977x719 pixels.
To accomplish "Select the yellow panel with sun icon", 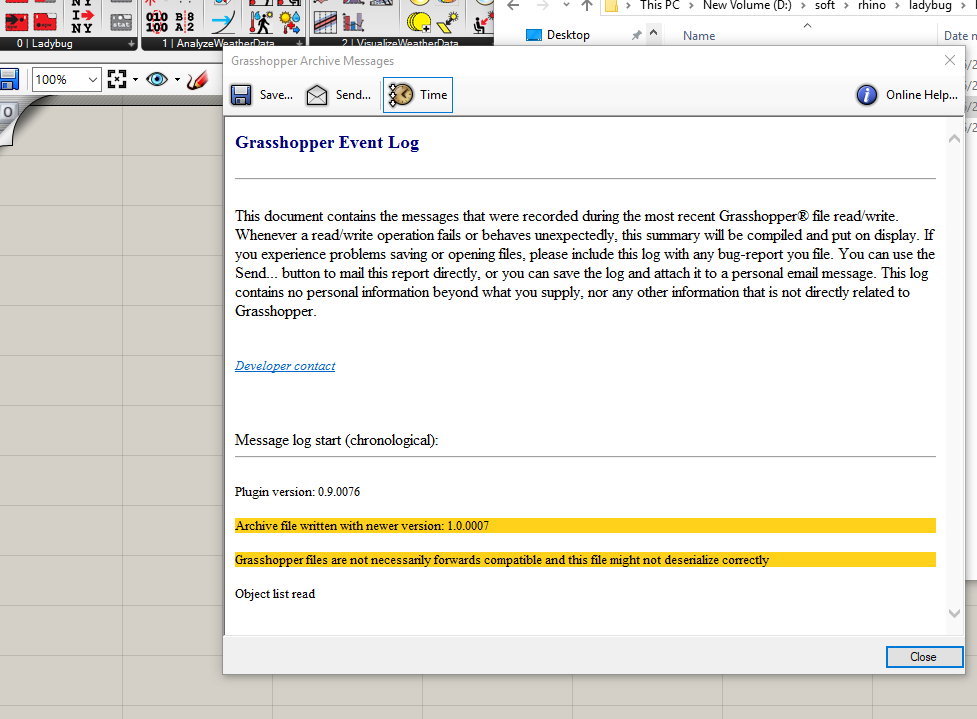I will (448, 22).
